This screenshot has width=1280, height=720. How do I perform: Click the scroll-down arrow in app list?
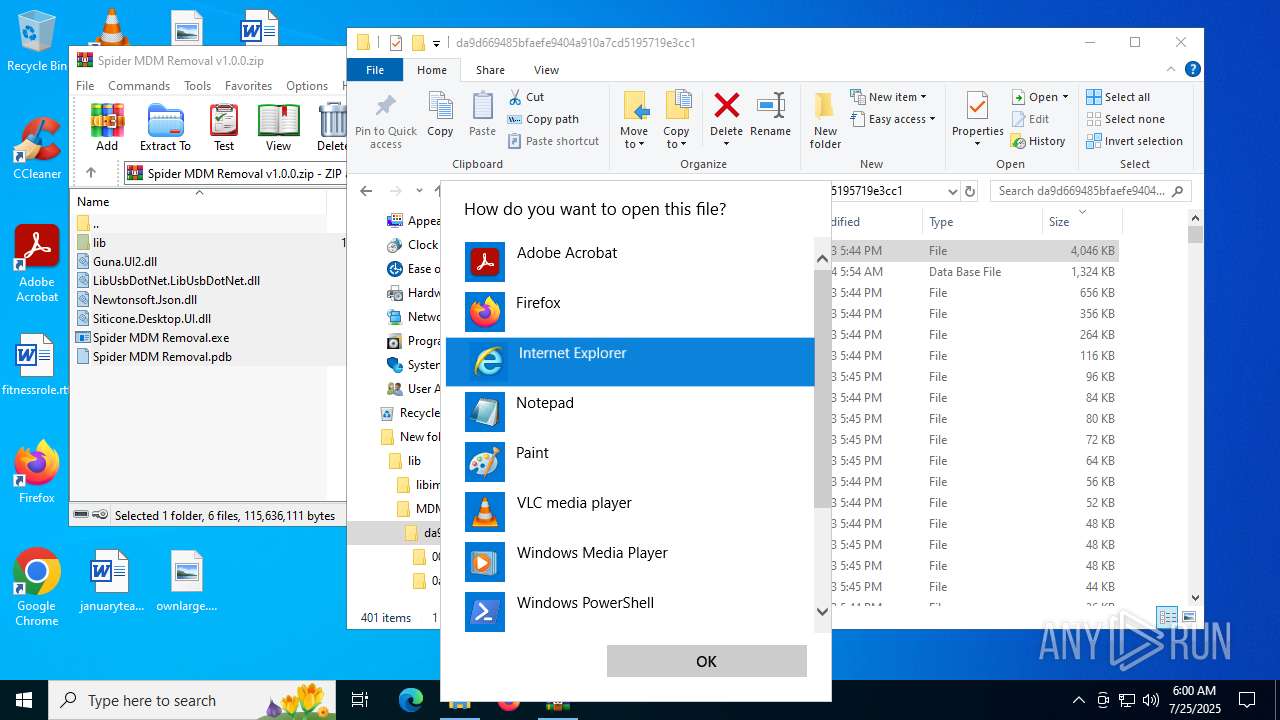tap(822, 612)
